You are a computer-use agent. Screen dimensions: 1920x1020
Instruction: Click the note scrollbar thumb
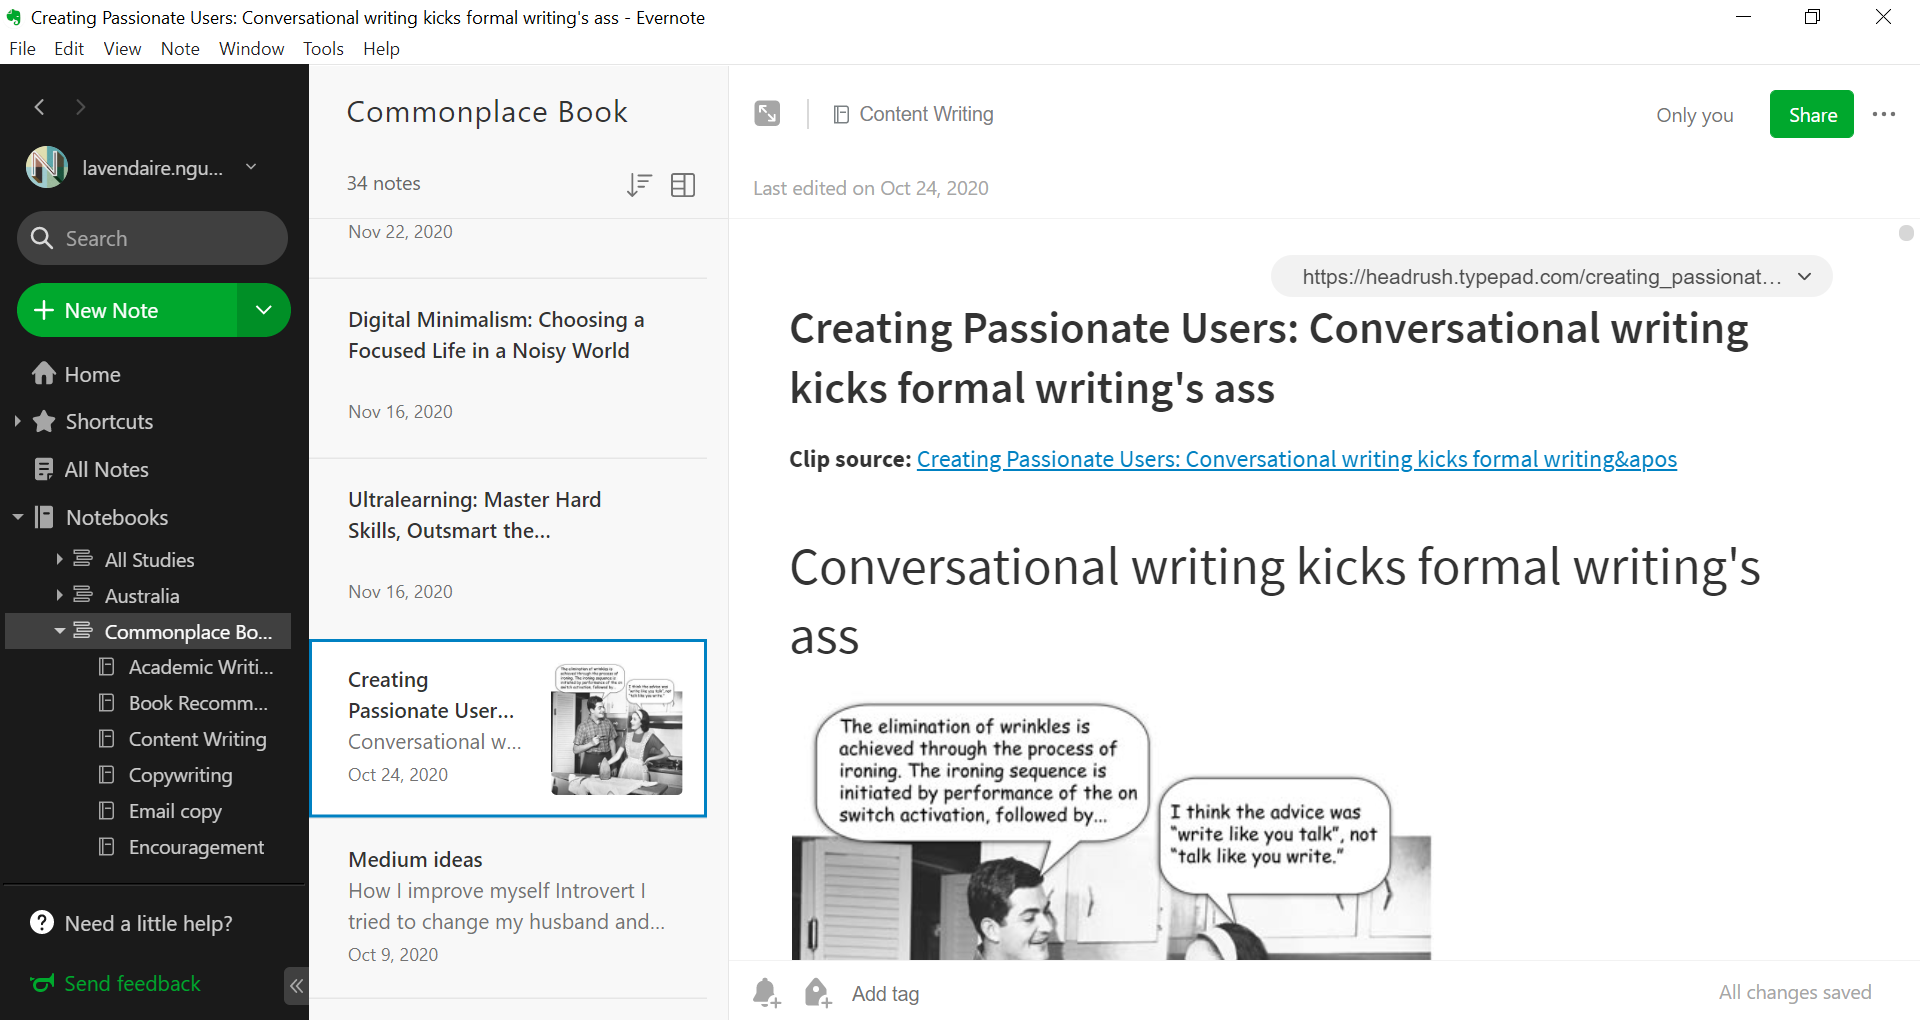[1906, 233]
